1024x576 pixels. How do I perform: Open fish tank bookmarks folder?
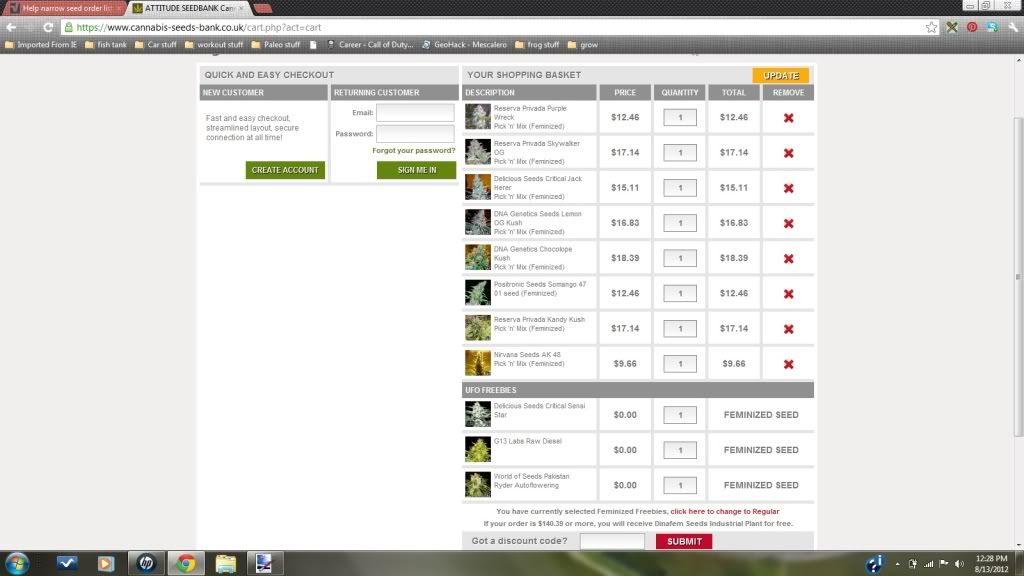pyautogui.click(x=106, y=45)
